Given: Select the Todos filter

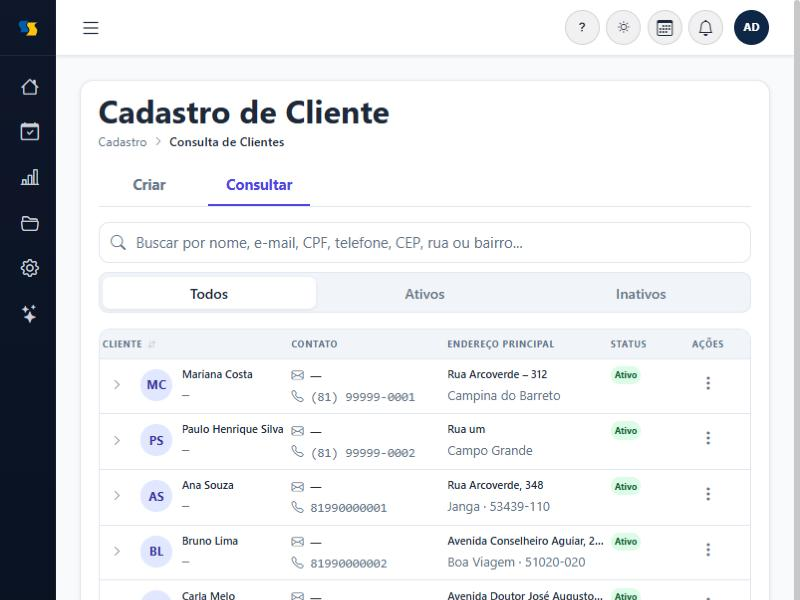Looking at the screenshot, I should tap(209, 294).
